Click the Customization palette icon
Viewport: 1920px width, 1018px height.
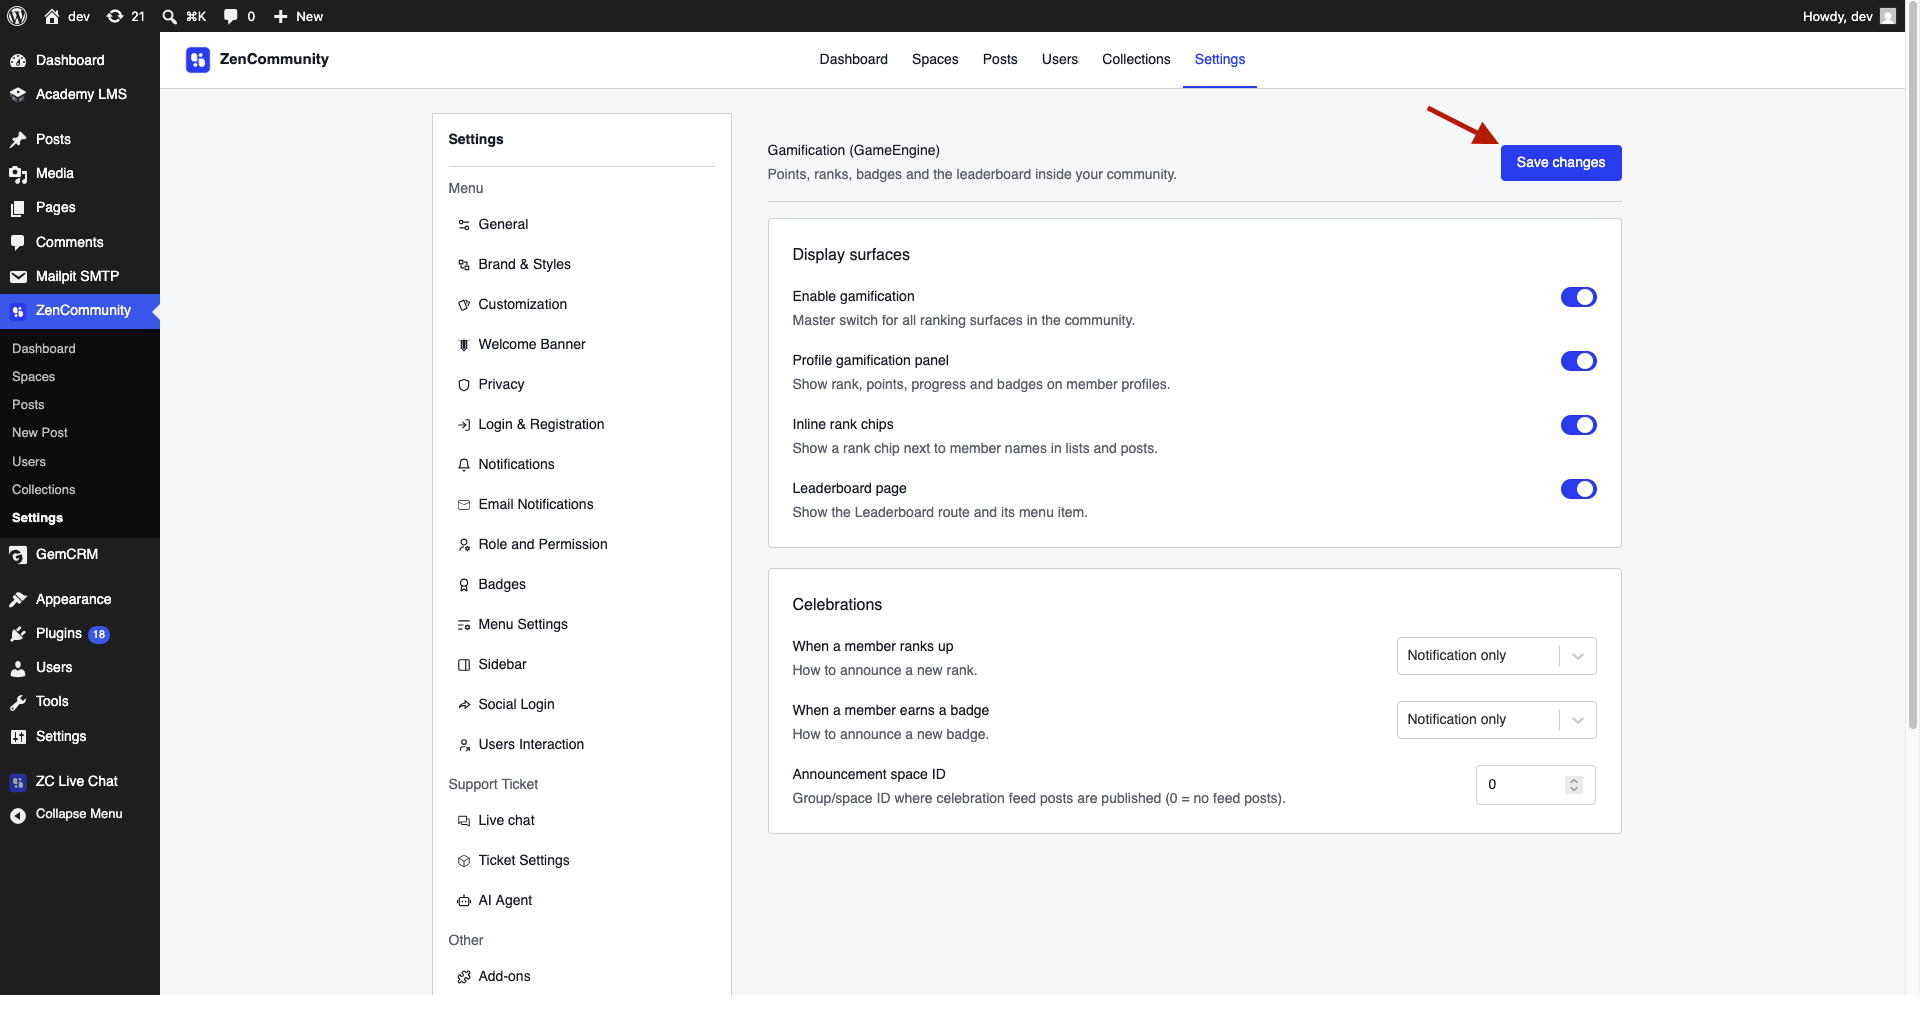click(464, 305)
